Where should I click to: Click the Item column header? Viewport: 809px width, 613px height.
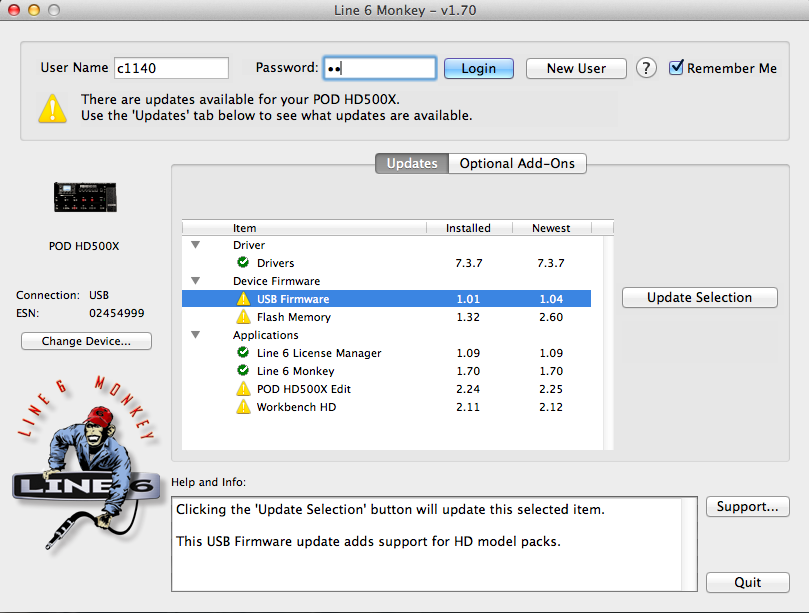click(304, 228)
